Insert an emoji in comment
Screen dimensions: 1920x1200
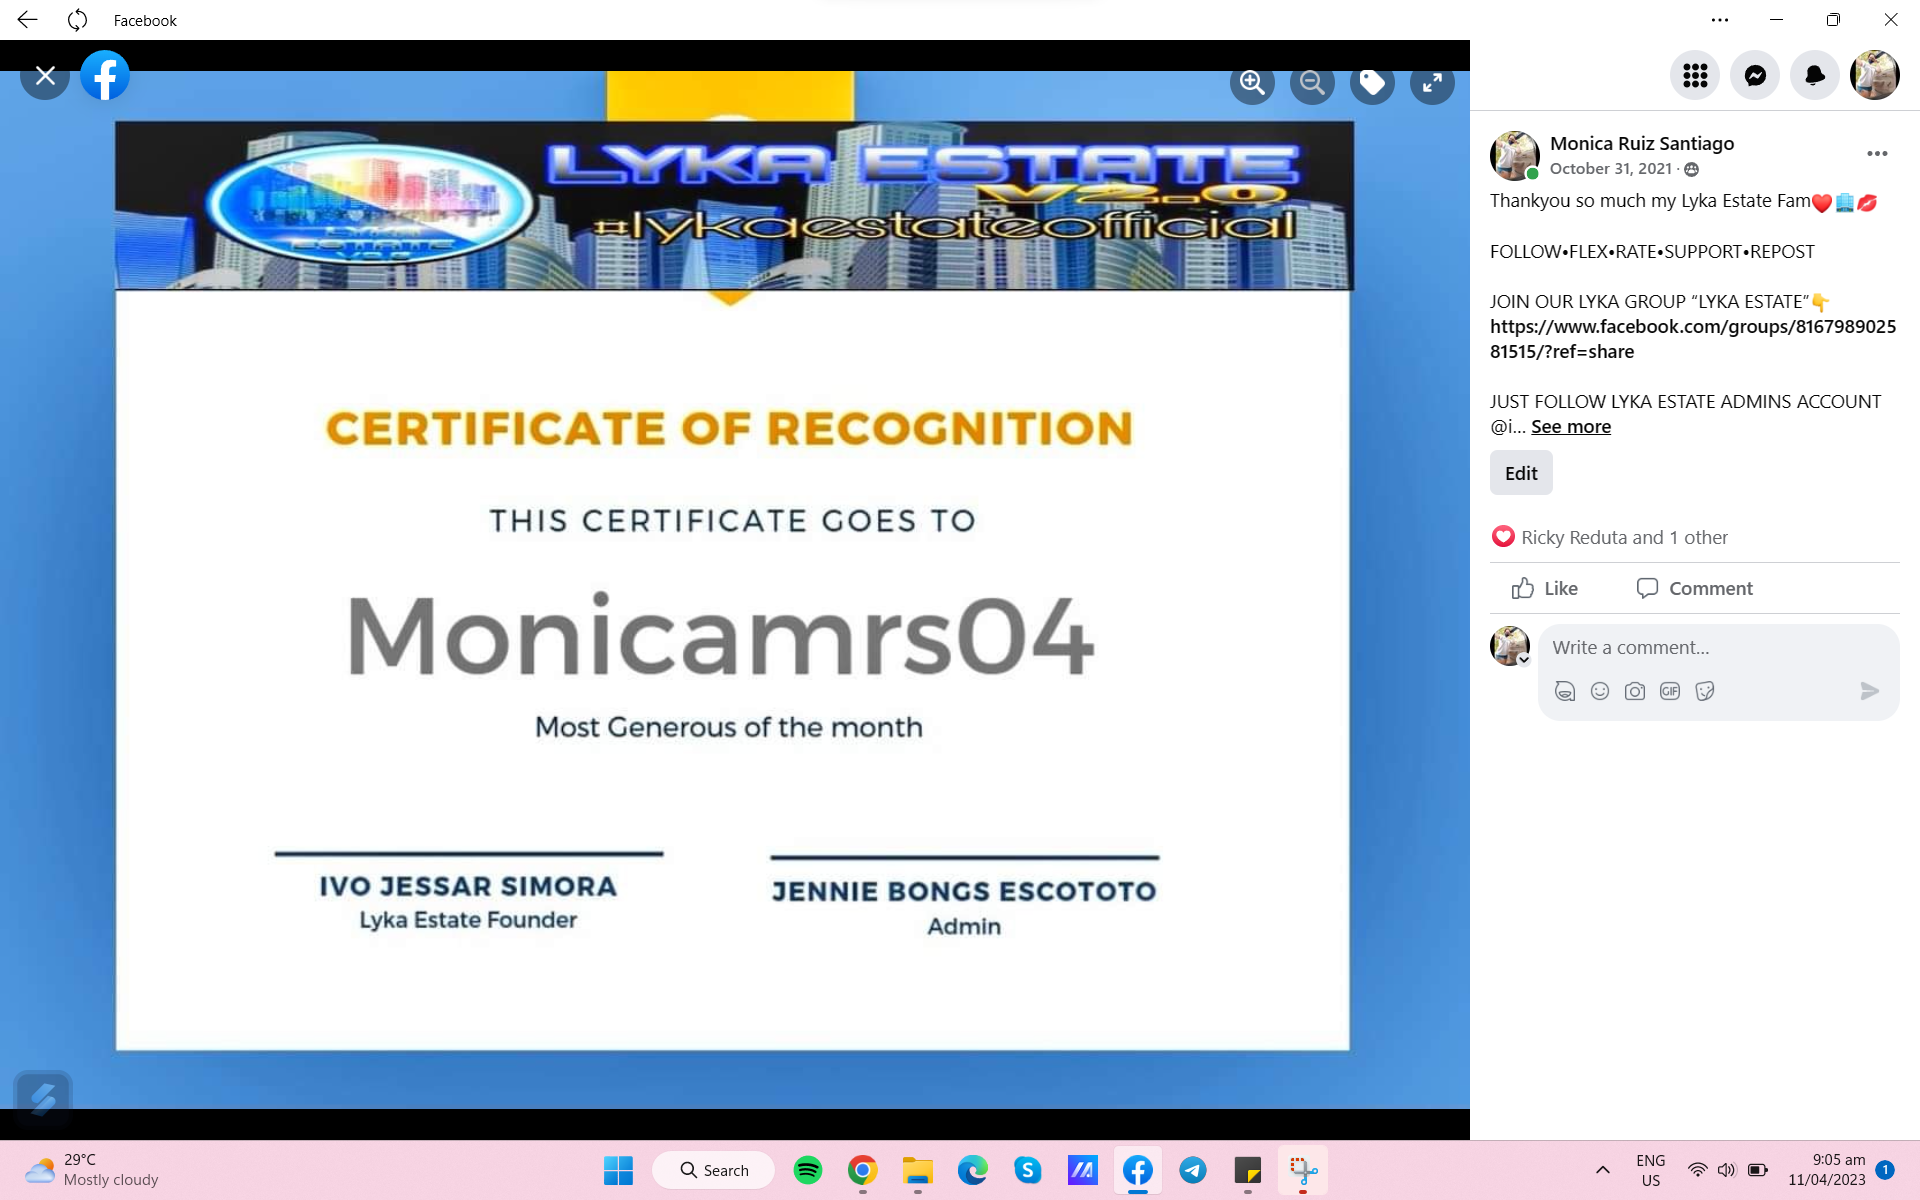click(1600, 692)
